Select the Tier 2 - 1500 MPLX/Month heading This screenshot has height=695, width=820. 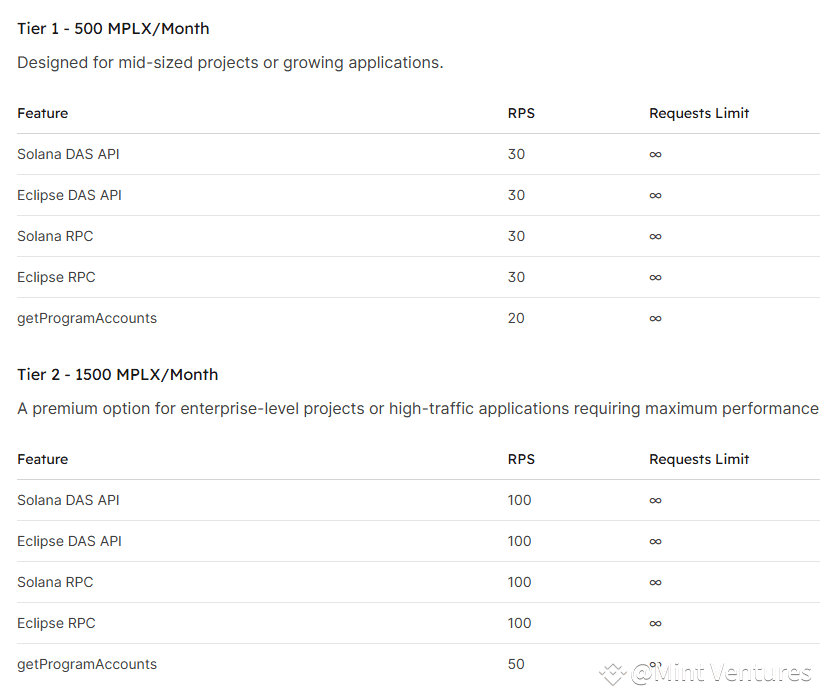click(117, 374)
